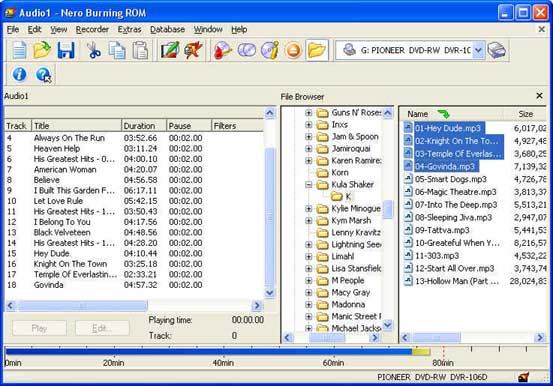Start the burn compilation icon
Image resolution: width=553 pixels, height=386 pixels.
tap(223, 50)
